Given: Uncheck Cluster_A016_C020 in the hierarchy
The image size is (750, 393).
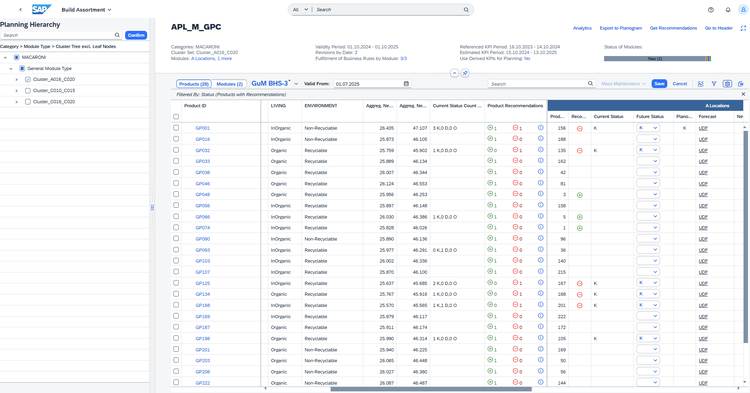Looking at the screenshot, I should (28, 79).
